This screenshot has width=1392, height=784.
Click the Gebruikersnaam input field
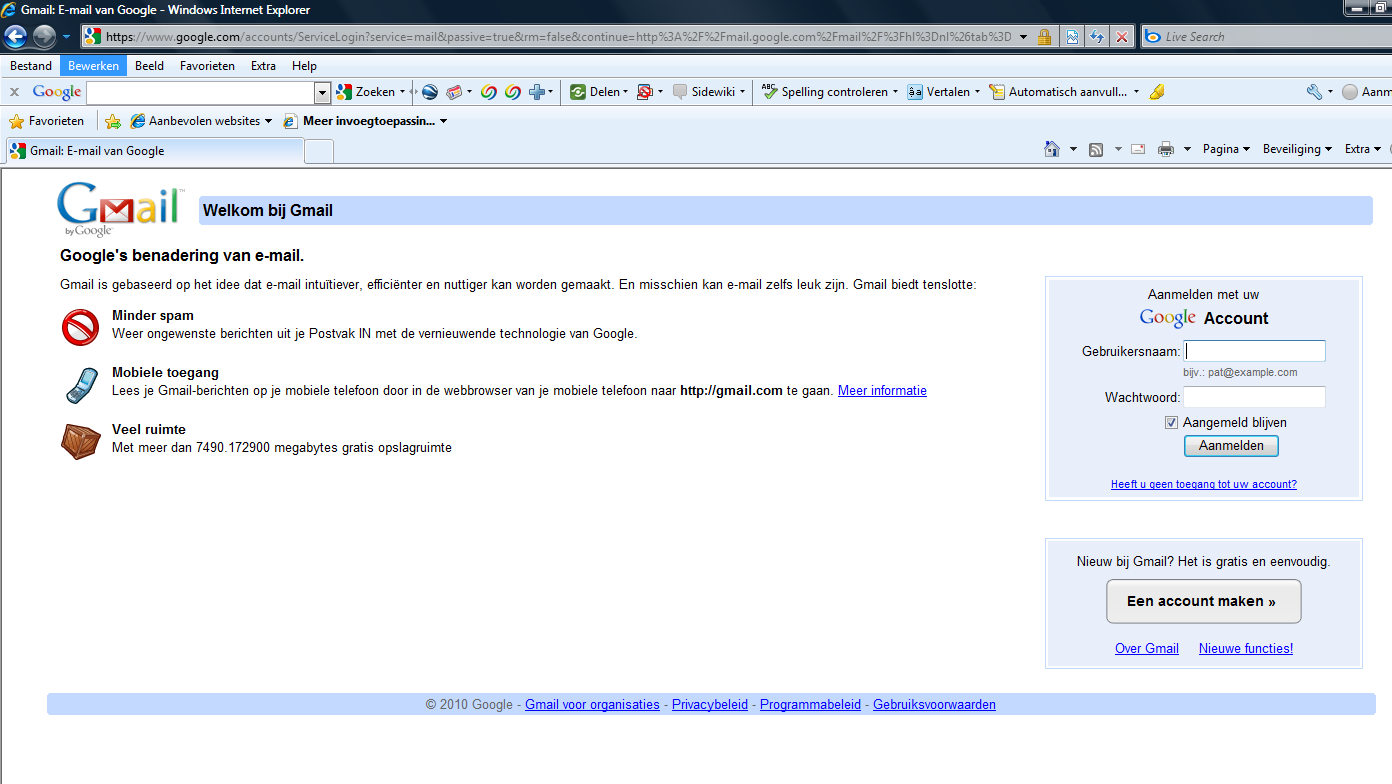pos(1255,351)
